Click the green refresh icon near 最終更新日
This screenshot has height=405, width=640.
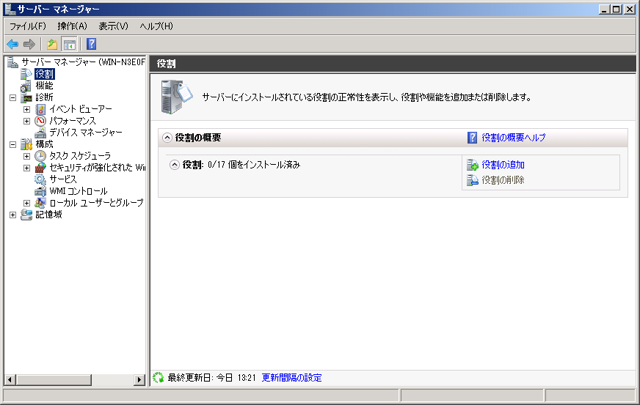[x=158, y=378]
